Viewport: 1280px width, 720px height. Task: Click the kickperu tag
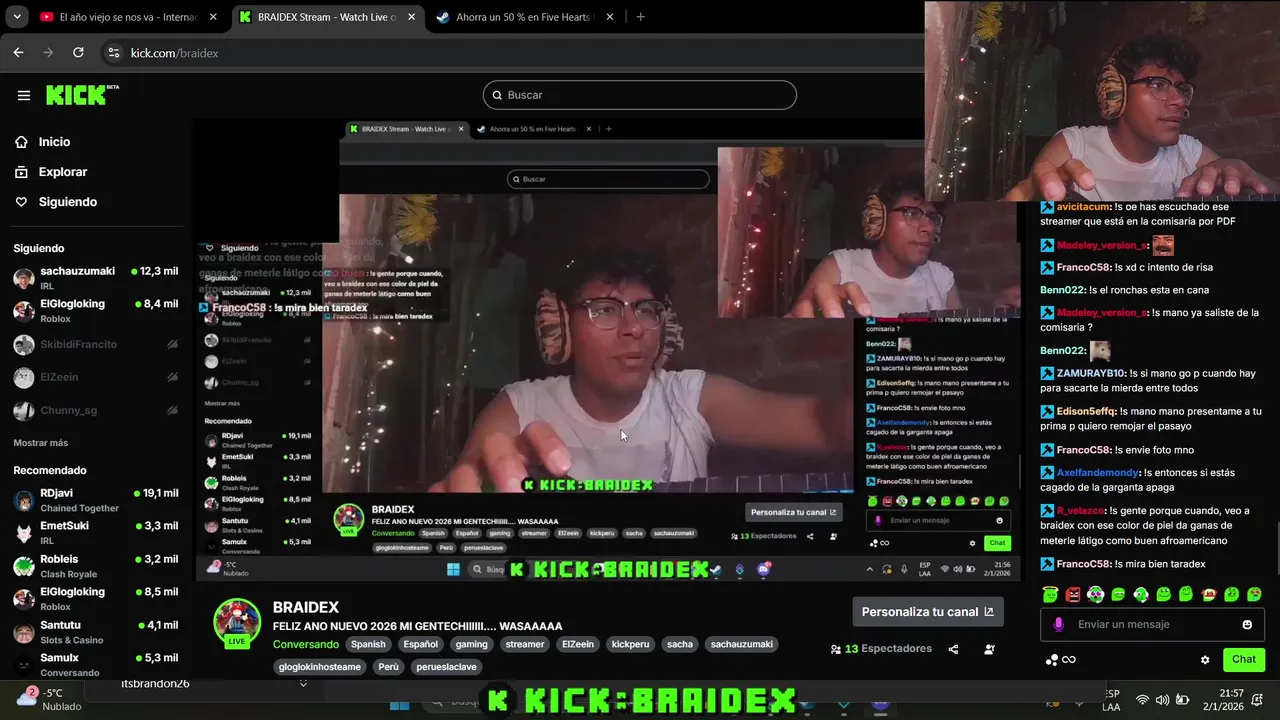click(630, 645)
